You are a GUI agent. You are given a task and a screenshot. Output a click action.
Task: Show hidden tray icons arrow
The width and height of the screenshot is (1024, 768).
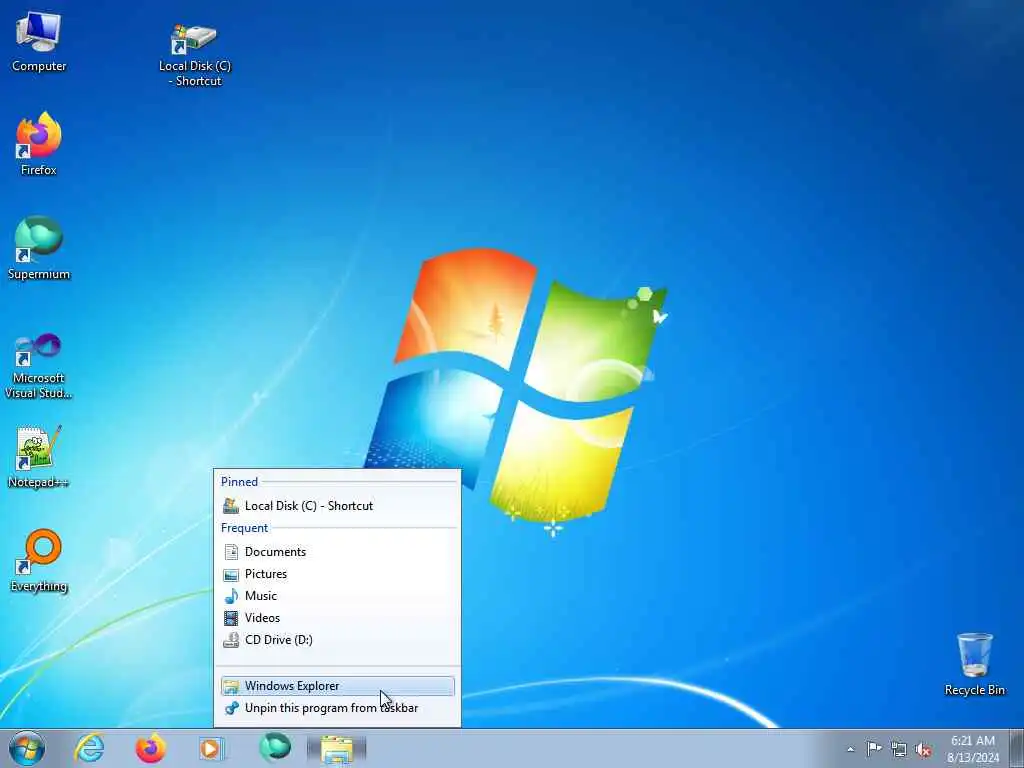coord(850,749)
